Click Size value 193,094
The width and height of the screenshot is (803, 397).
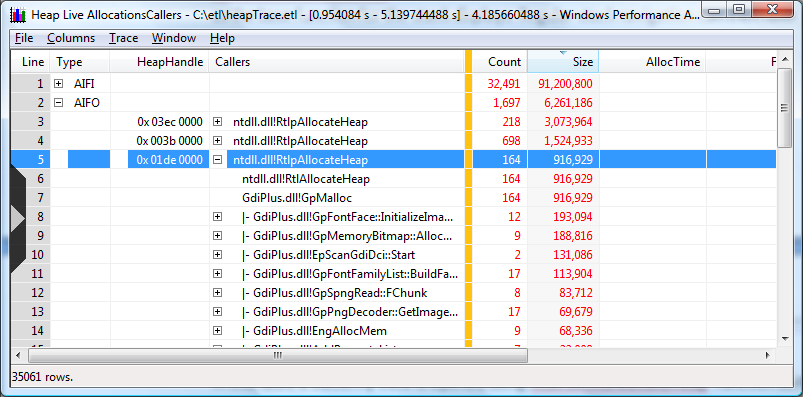coord(573,217)
